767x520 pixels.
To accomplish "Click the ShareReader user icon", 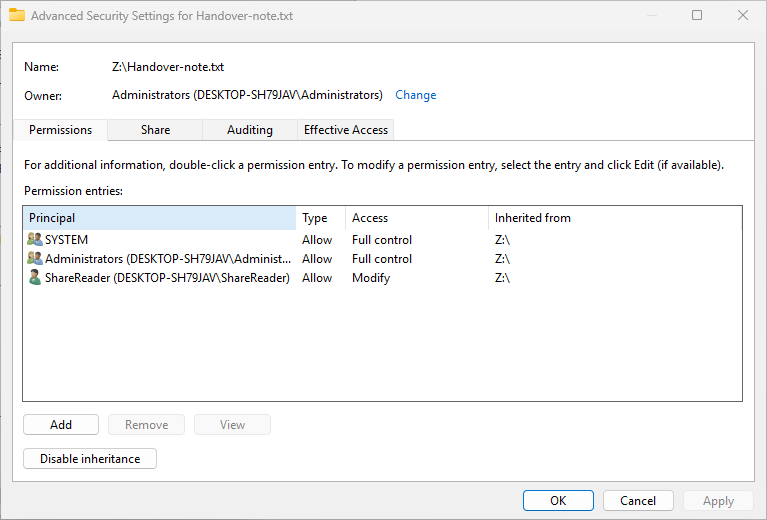I will pos(34,277).
